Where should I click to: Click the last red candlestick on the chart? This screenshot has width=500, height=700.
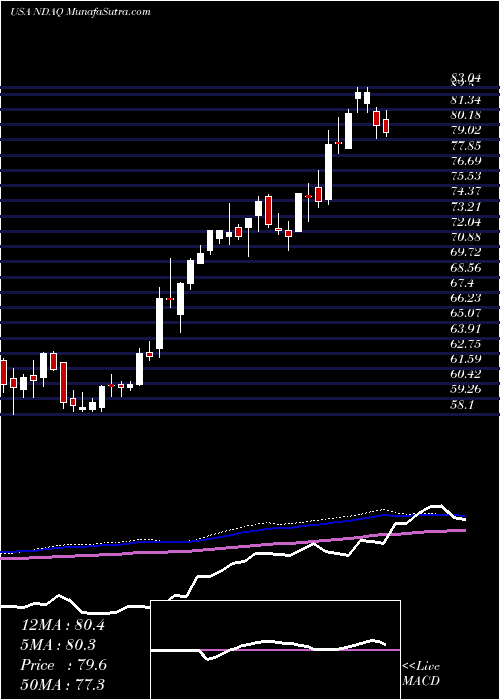[386, 125]
